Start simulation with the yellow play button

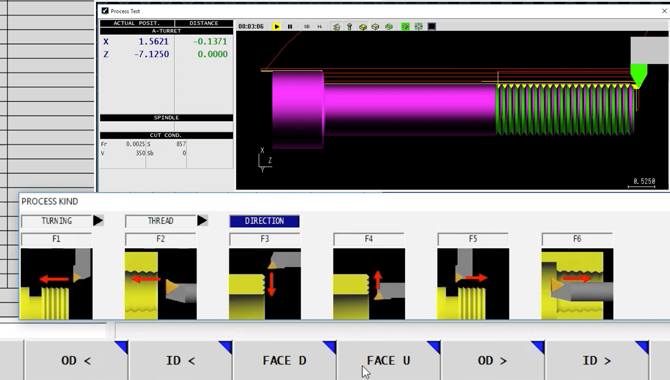tap(276, 27)
